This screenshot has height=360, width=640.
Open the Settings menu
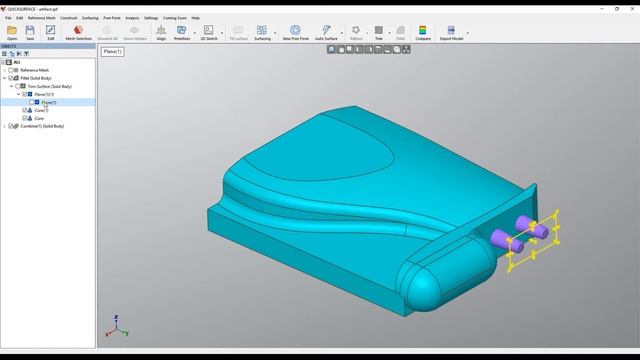pyautogui.click(x=151, y=18)
